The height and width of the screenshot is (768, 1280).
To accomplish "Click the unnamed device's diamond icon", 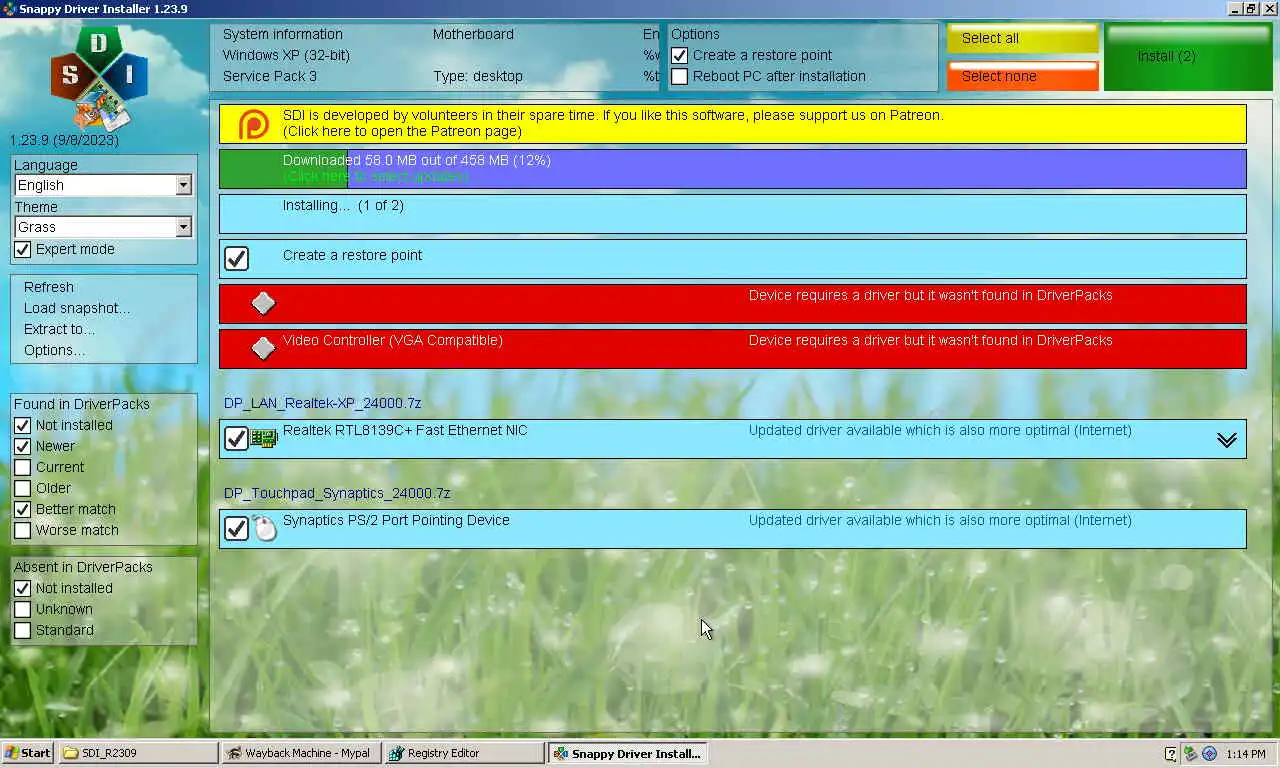I will click(263, 303).
